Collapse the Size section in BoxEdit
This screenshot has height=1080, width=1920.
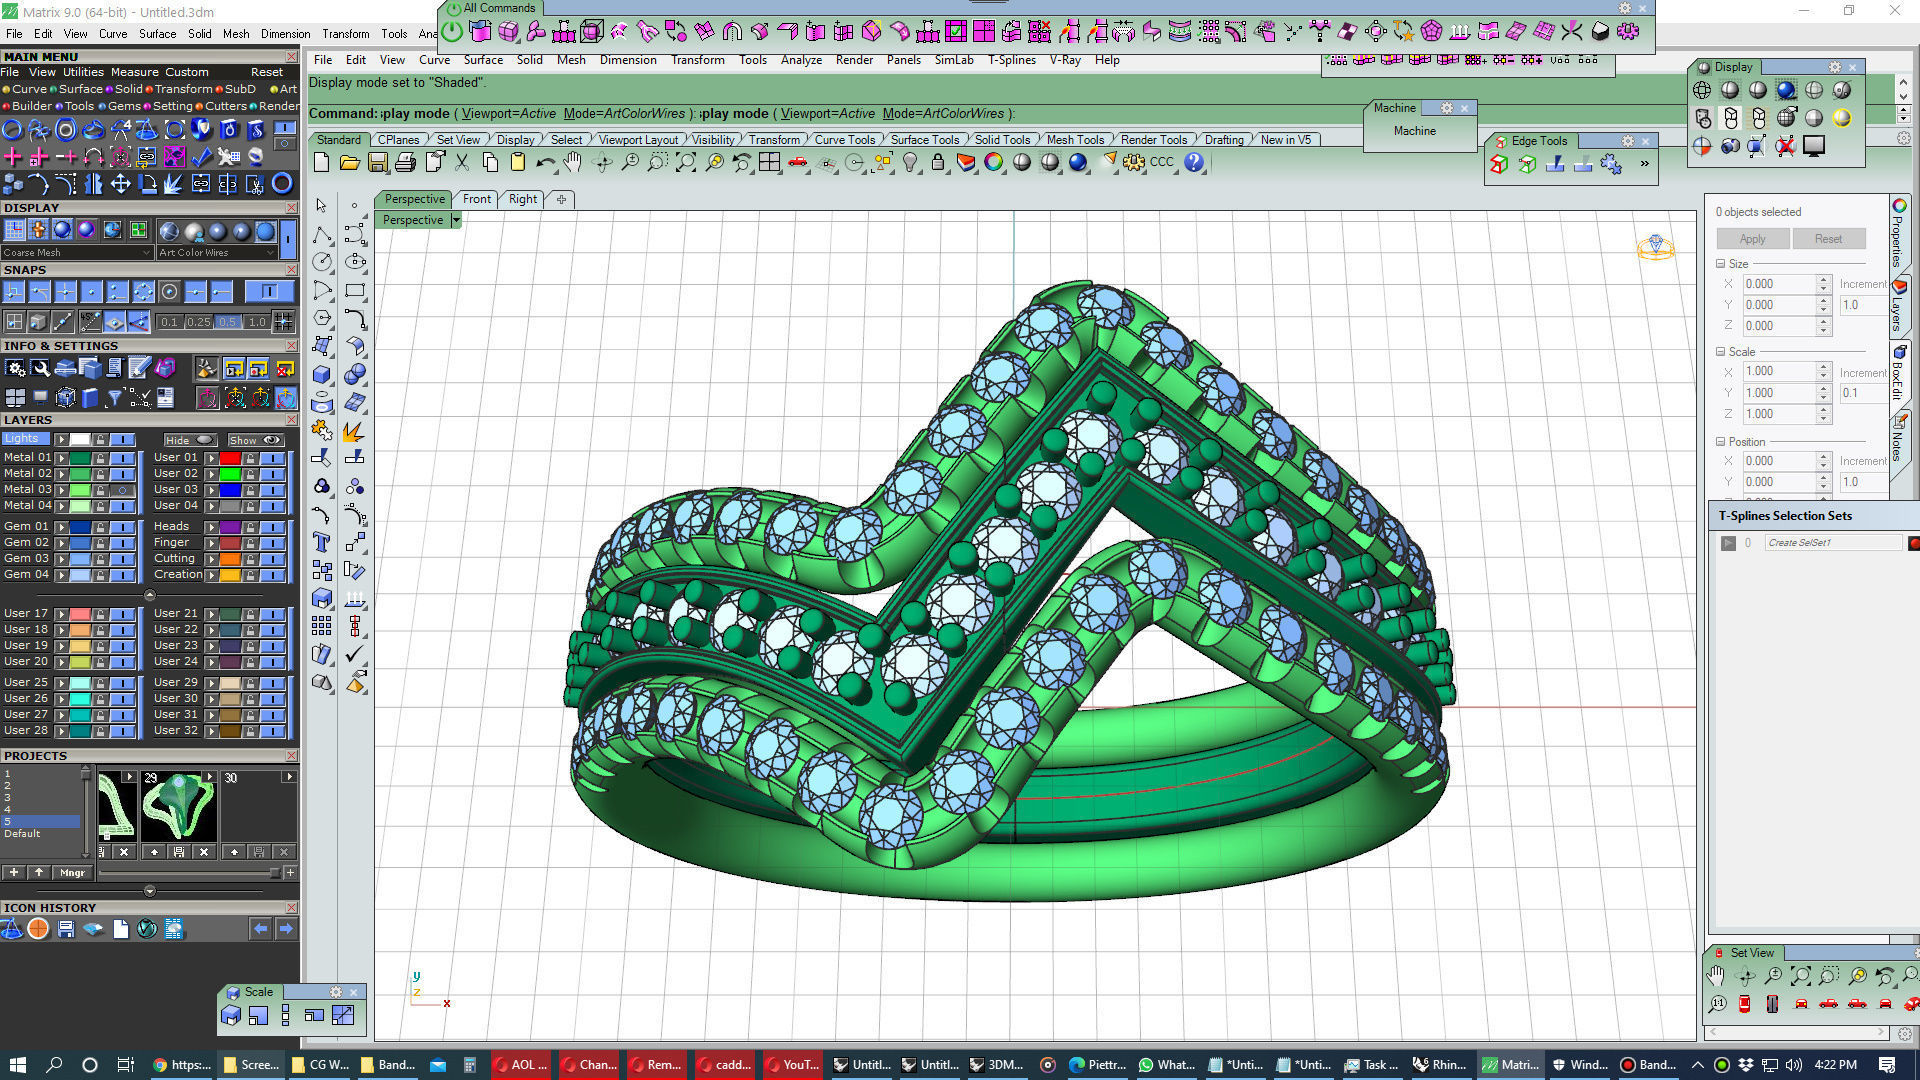[x=1721, y=264]
